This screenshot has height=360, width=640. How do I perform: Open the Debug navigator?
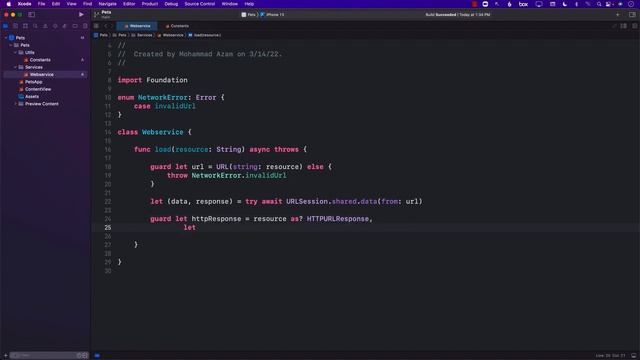tap(65, 26)
